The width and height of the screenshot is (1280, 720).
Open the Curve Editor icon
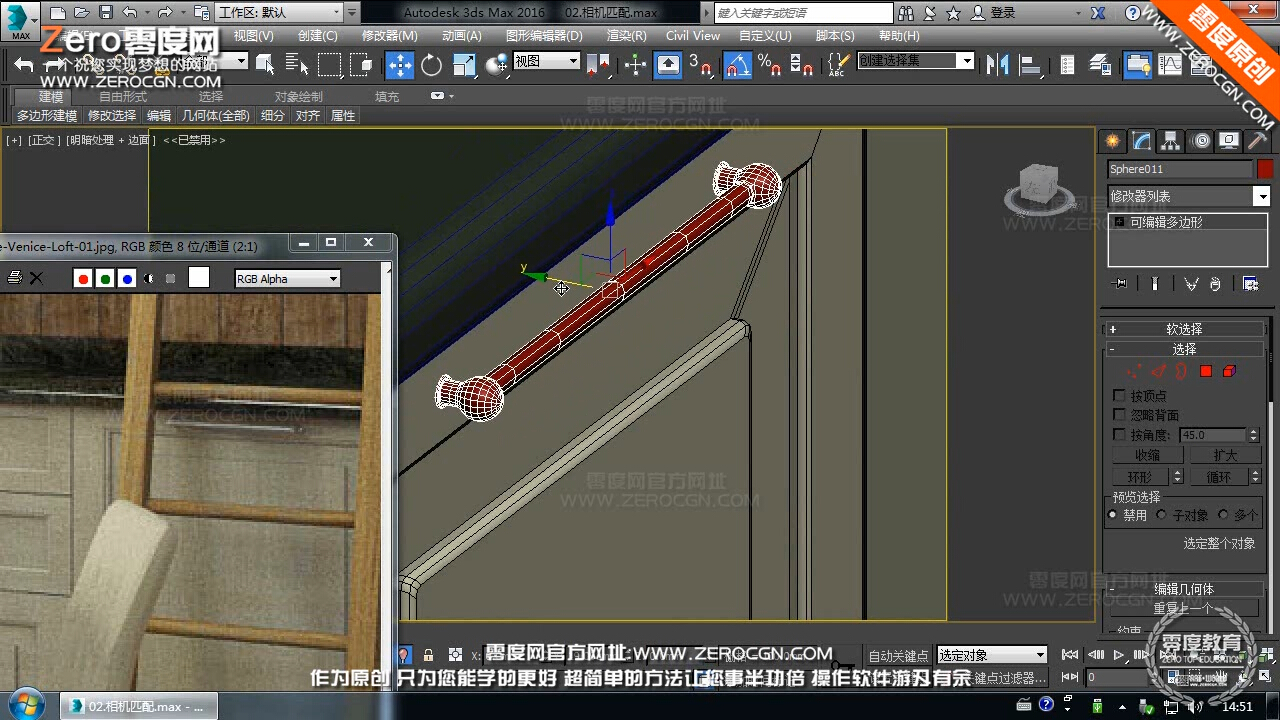pos(1170,66)
